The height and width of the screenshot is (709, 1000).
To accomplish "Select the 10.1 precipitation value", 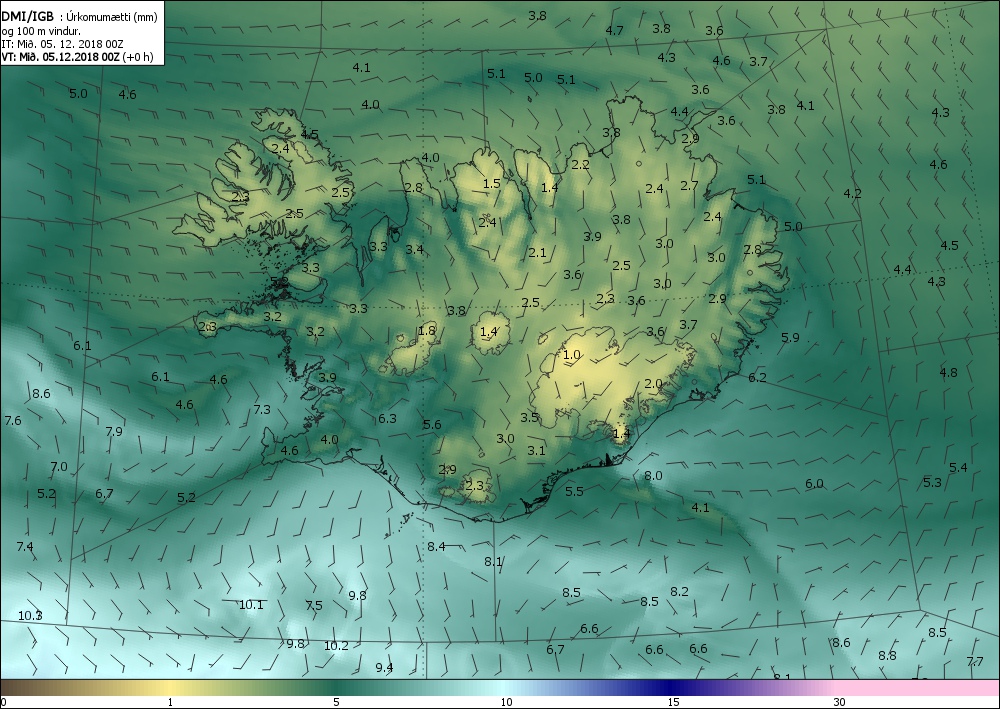I will click(251, 604).
